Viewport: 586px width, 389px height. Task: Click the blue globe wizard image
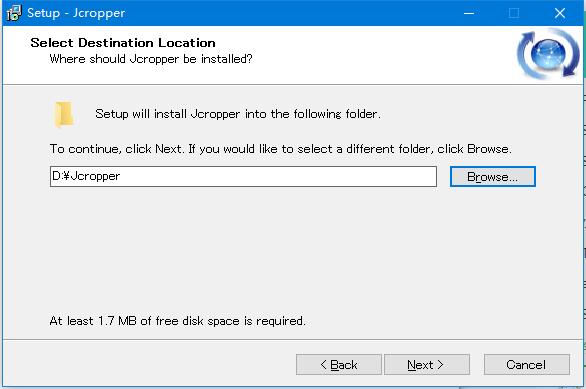point(548,54)
